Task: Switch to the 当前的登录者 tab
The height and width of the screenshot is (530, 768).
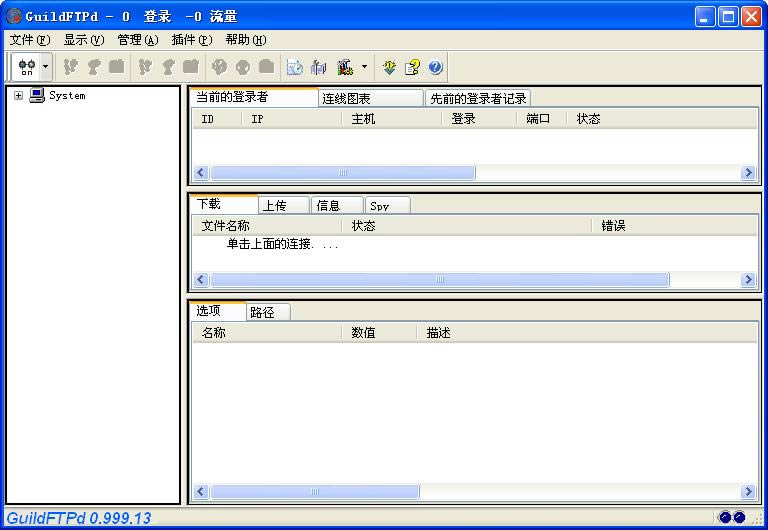Action: [254, 97]
